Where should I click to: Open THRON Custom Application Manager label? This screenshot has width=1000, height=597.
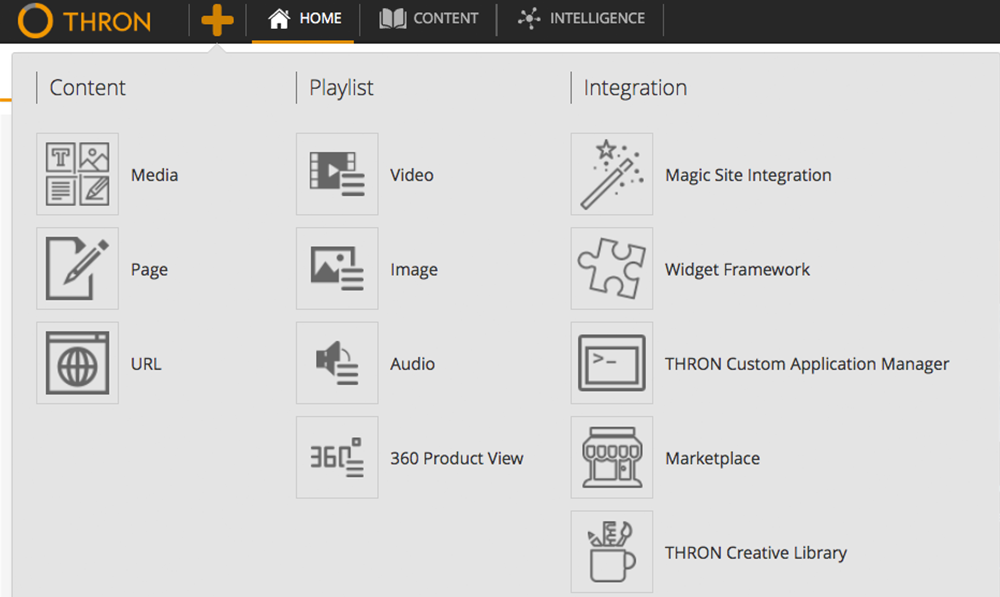click(x=807, y=364)
